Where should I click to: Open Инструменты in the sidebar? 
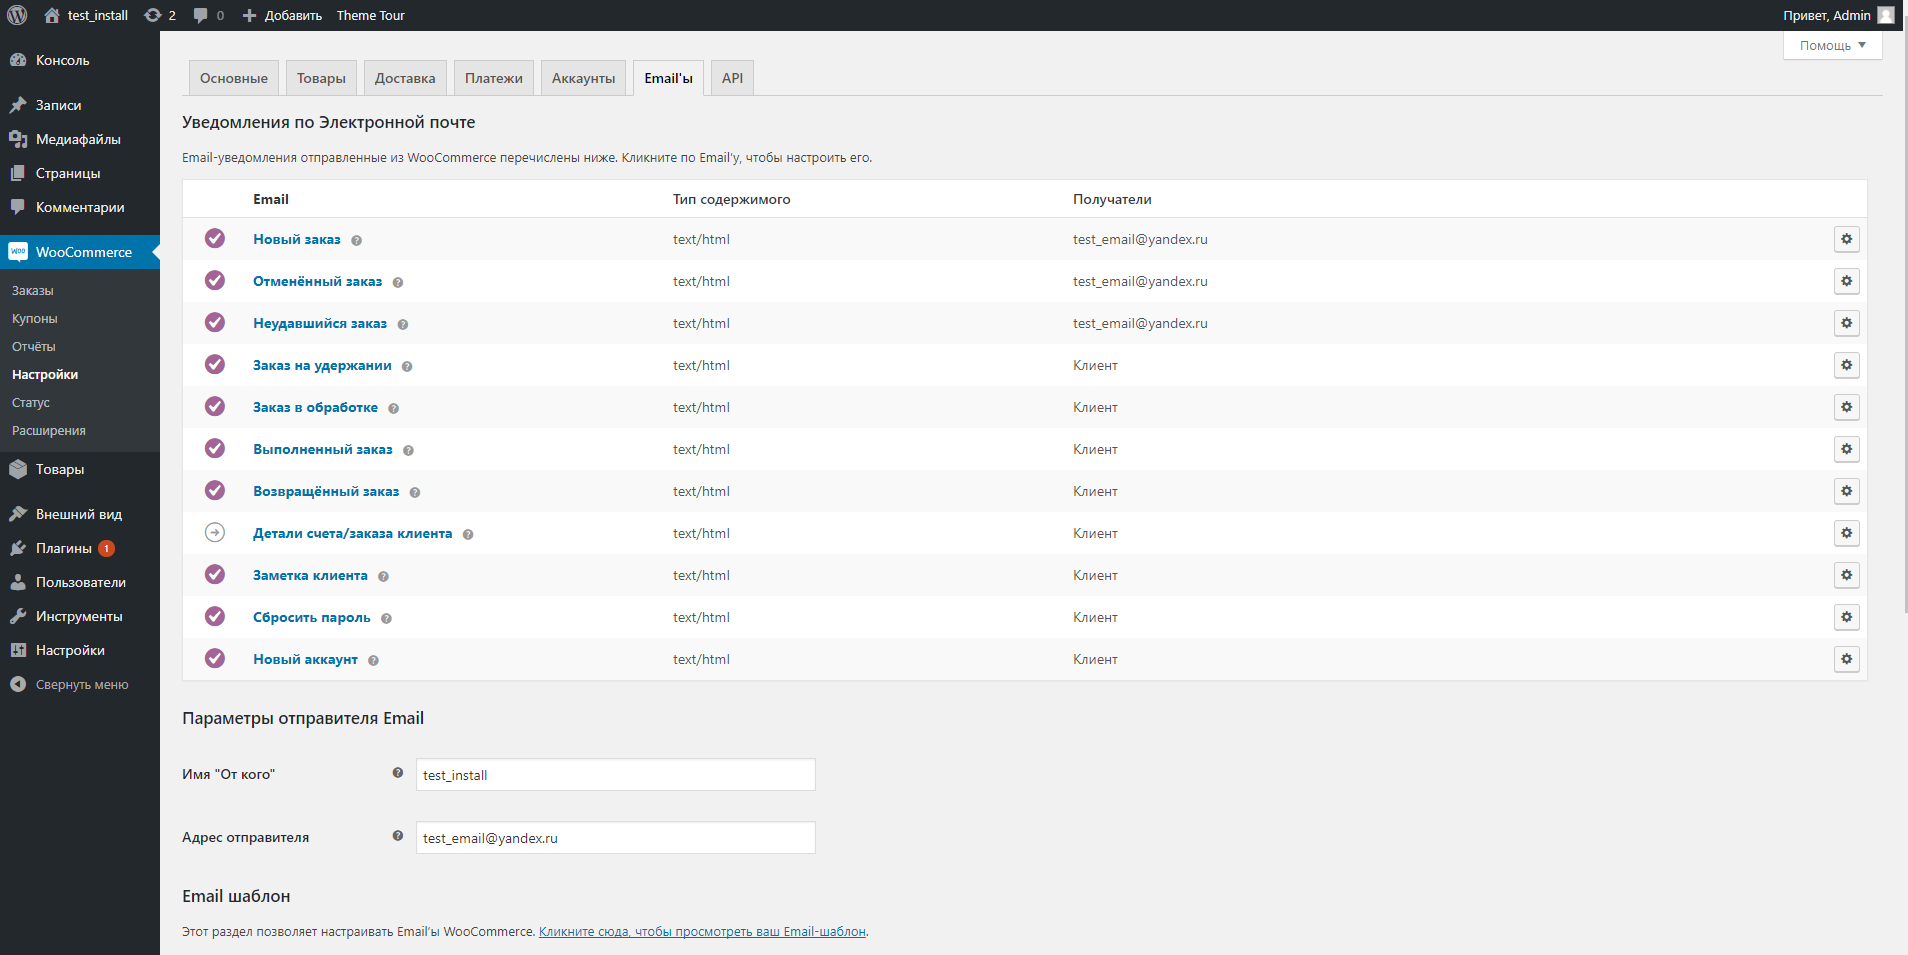(80, 616)
